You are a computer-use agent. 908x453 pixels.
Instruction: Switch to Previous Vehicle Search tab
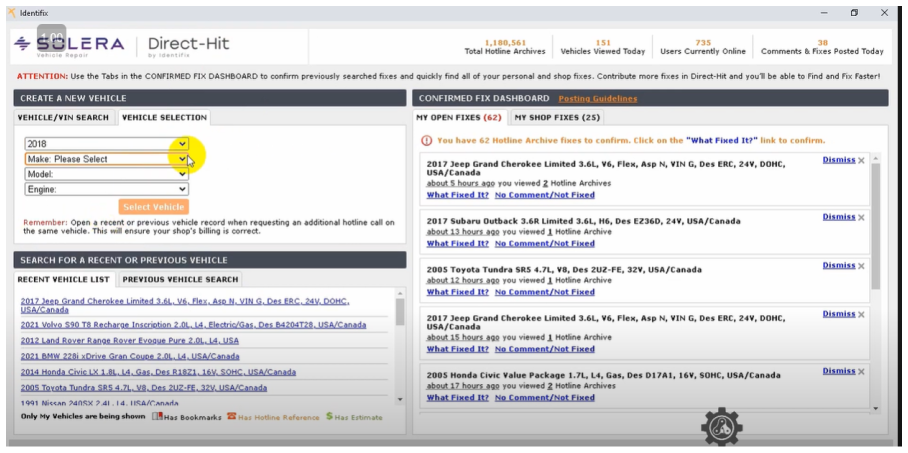click(180, 279)
